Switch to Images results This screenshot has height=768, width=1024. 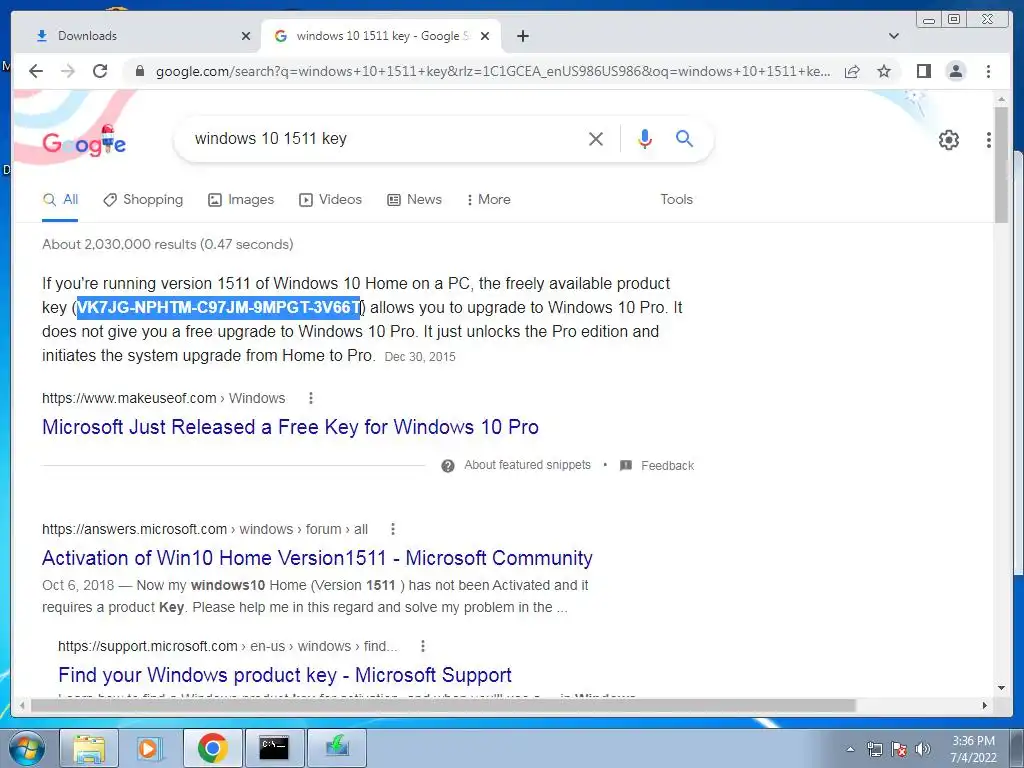(x=241, y=199)
